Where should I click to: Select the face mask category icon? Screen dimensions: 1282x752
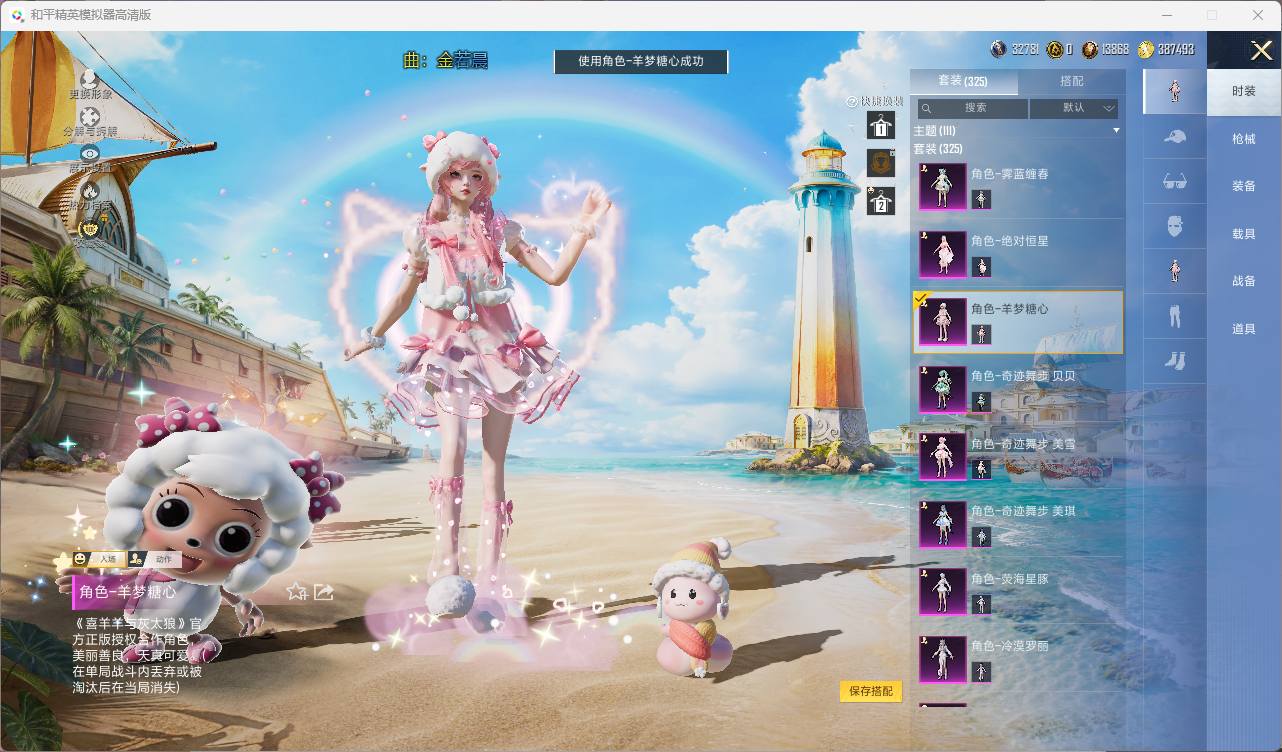pos(1175,226)
